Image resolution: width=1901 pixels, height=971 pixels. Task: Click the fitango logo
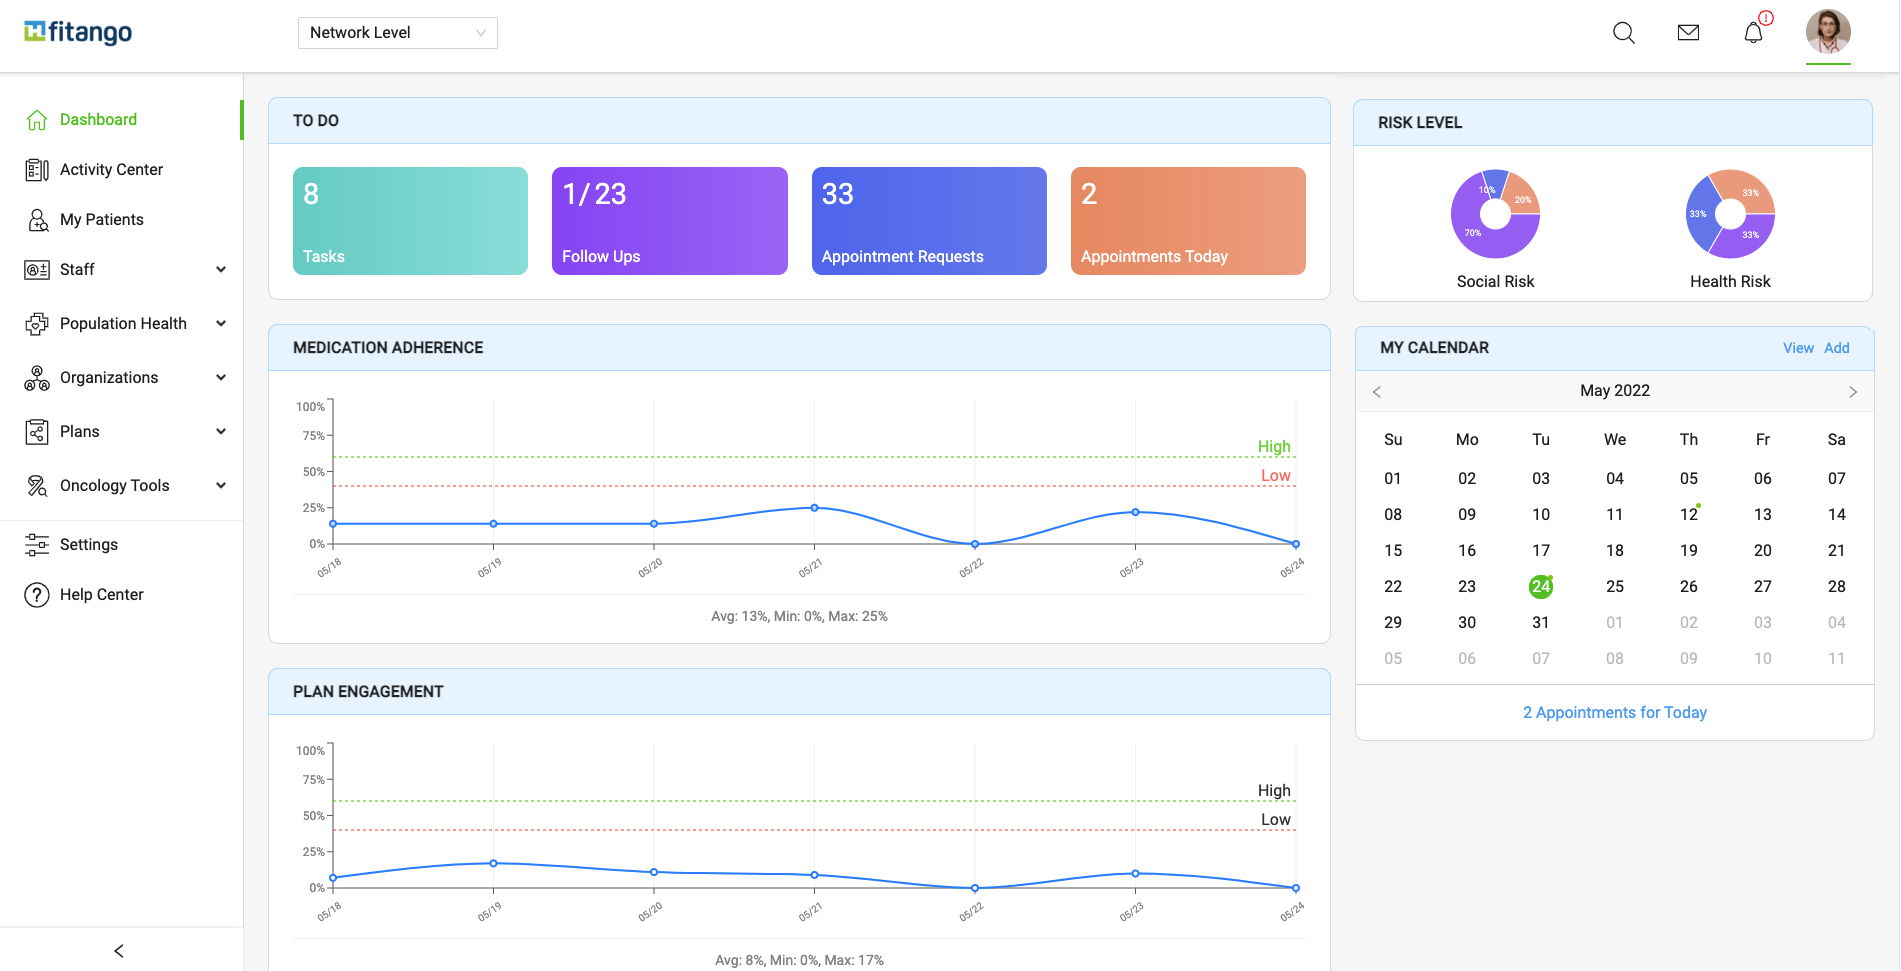[x=78, y=32]
